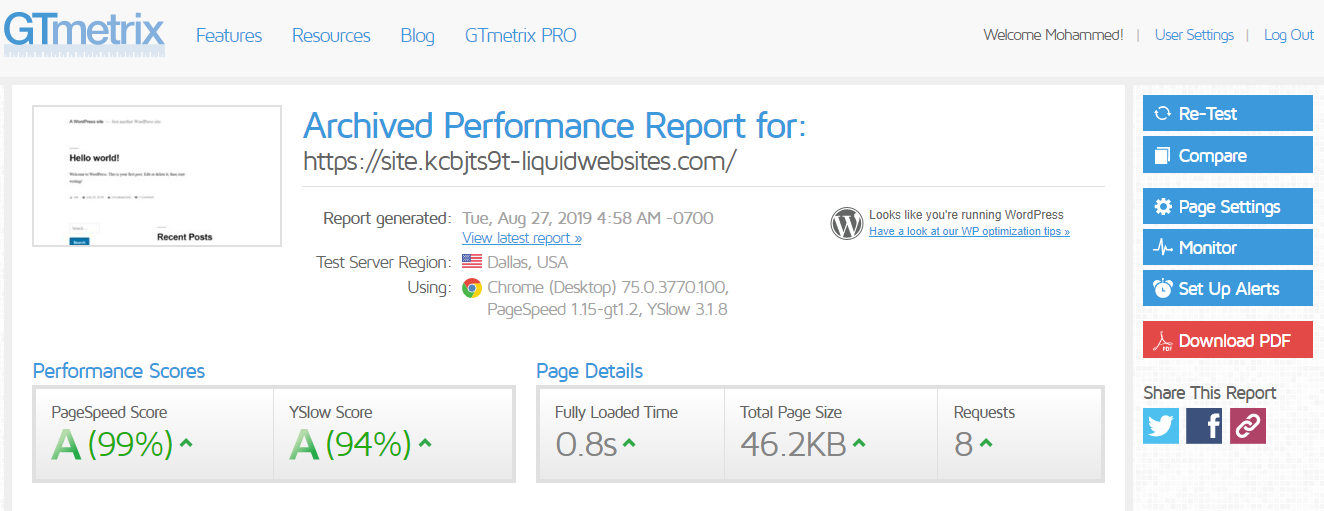Open View latest report link

(x=522, y=238)
